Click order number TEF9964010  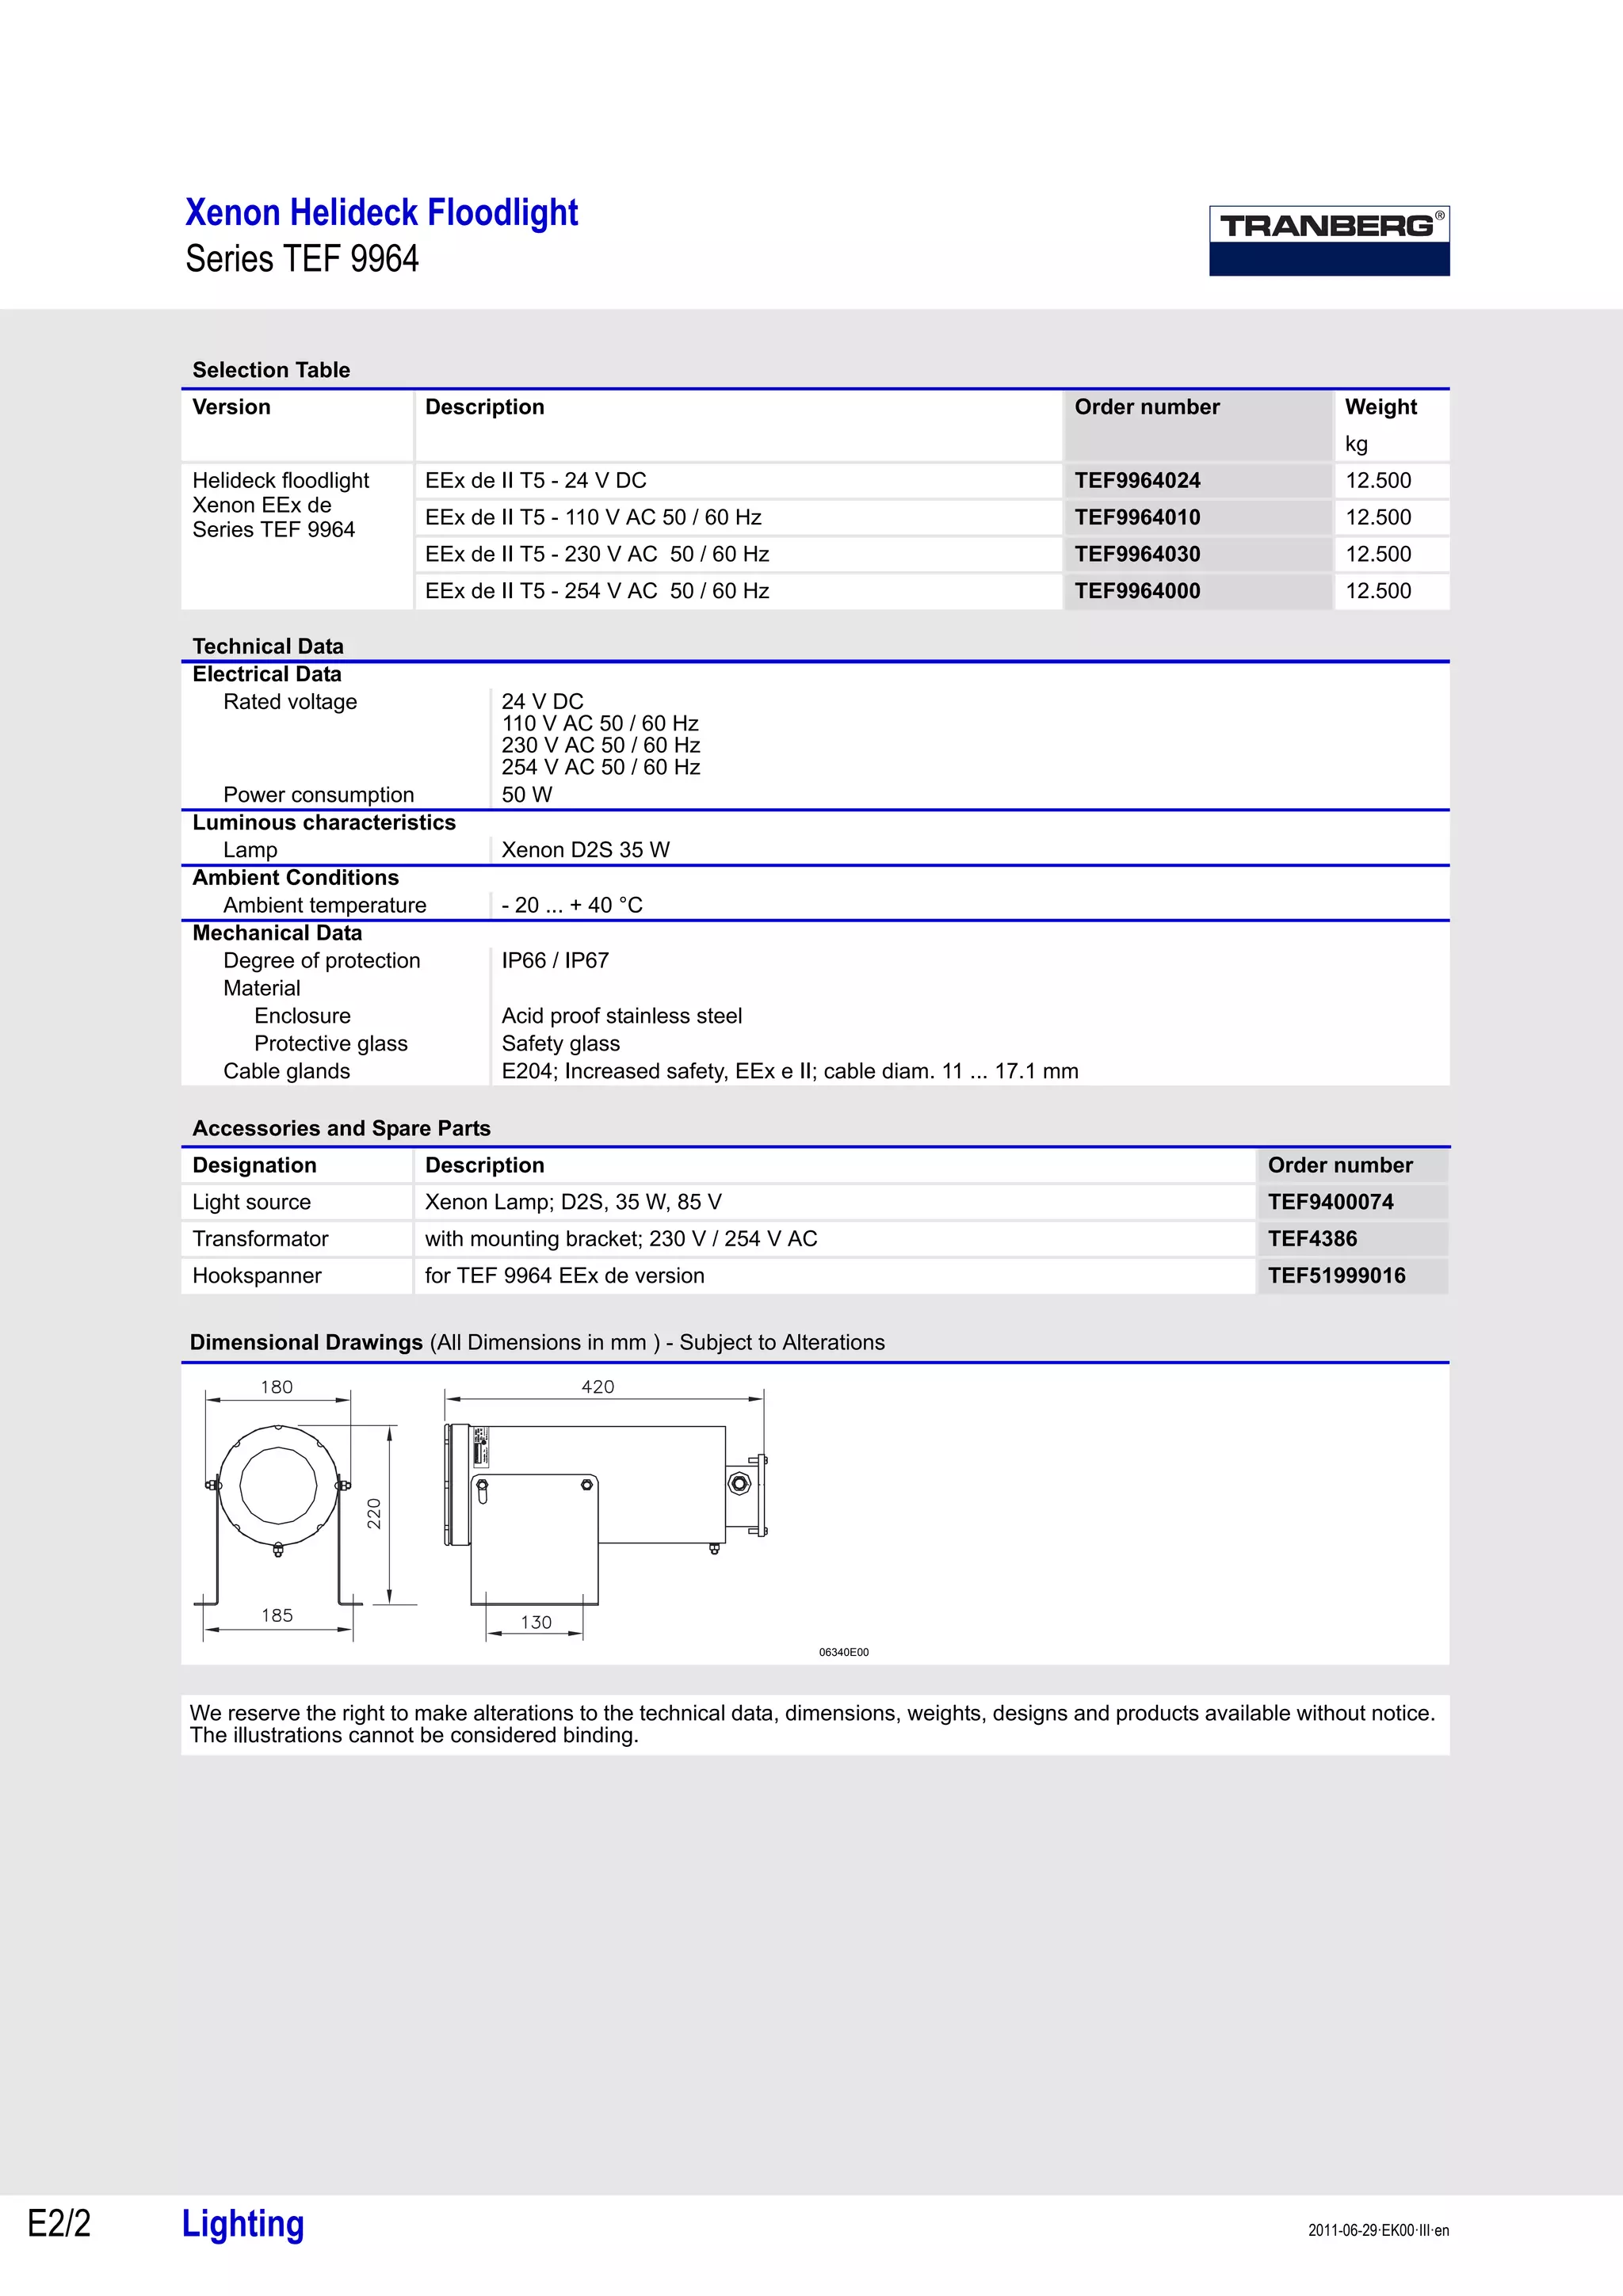pyautogui.click(x=1137, y=517)
